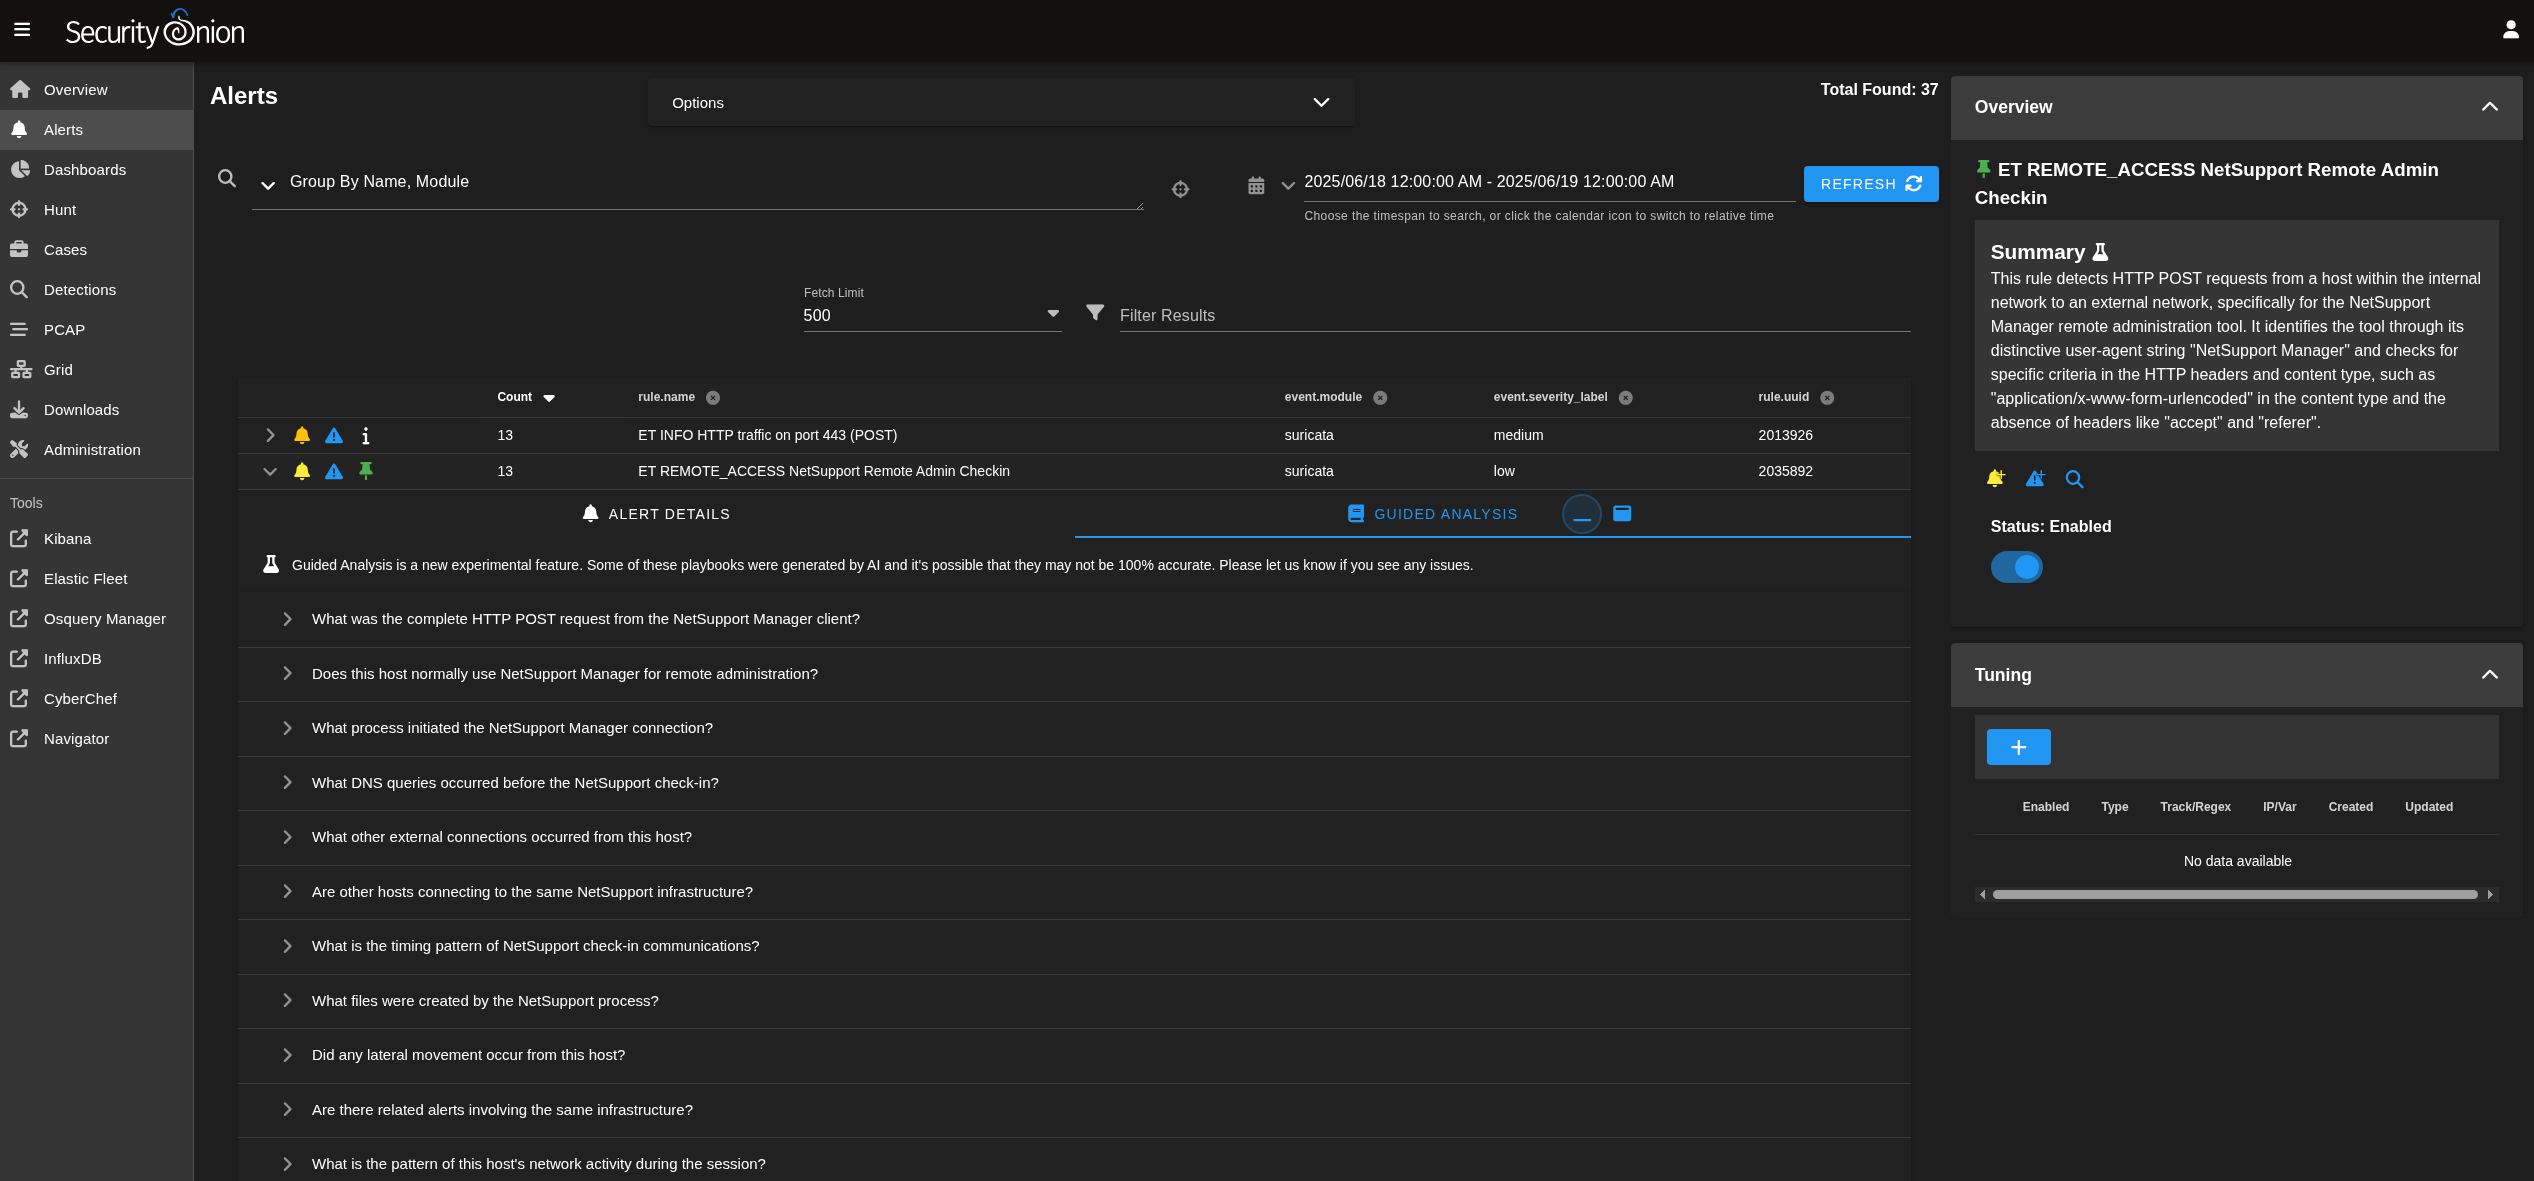The width and height of the screenshot is (2534, 1181).
Task: Click the magnifier icon in Overview panel
Action: (2075, 479)
